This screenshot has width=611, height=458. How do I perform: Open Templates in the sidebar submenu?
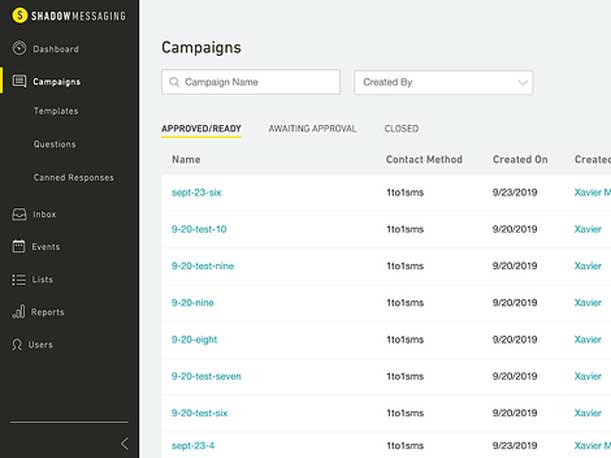click(56, 111)
